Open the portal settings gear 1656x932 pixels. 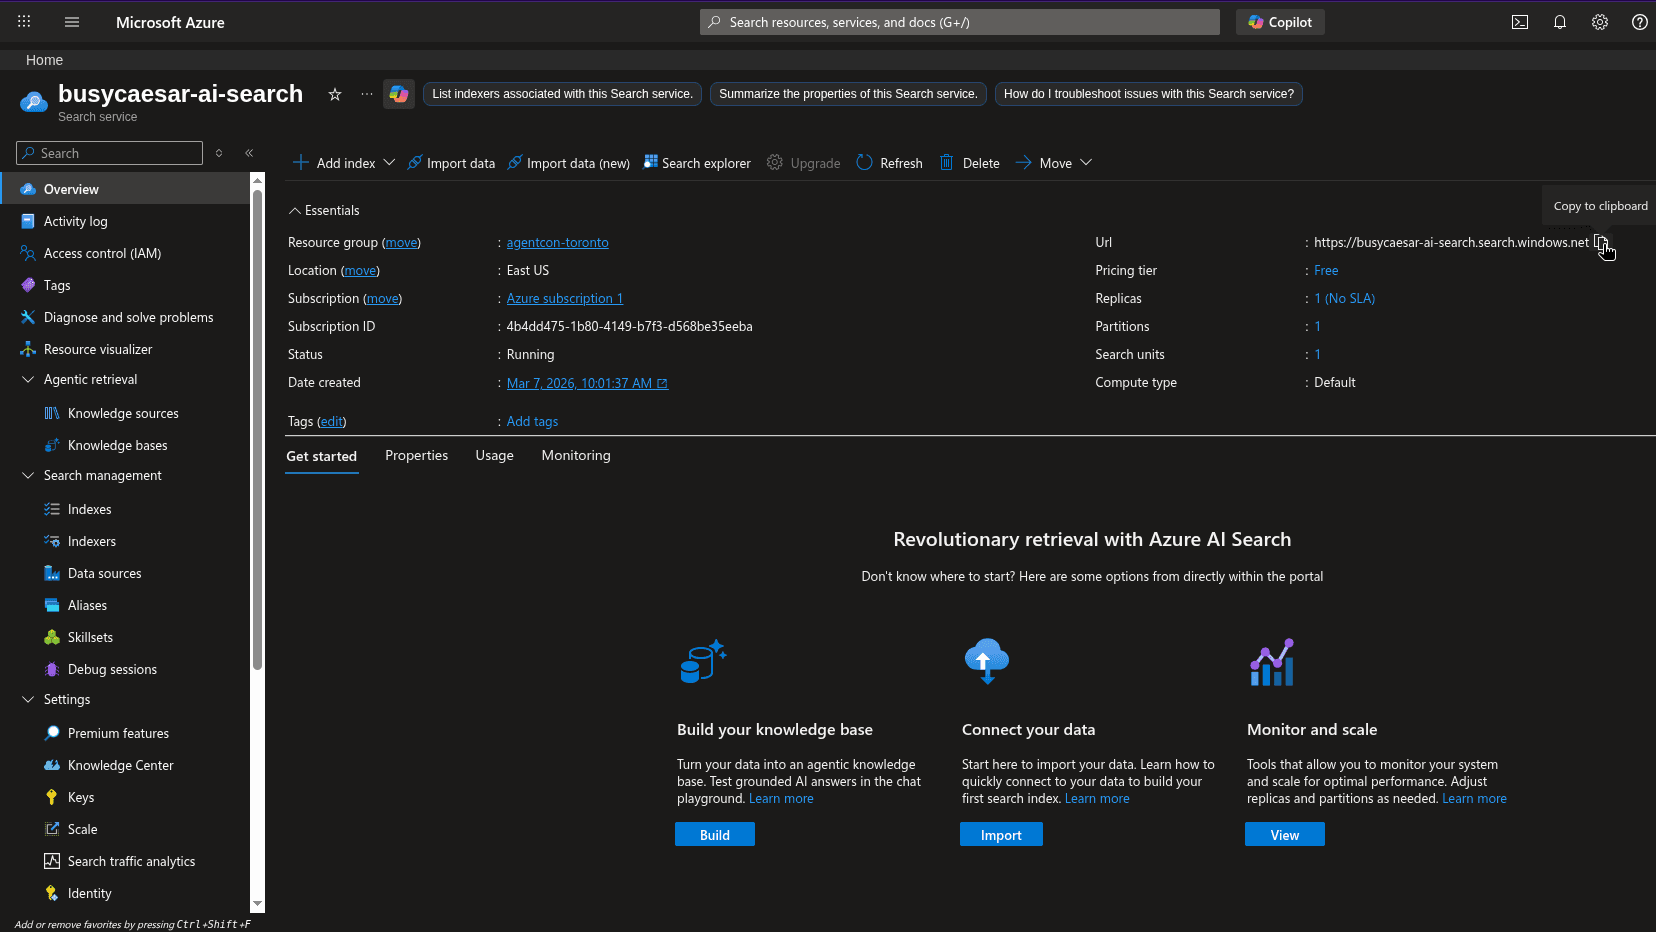tap(1599, 22)
